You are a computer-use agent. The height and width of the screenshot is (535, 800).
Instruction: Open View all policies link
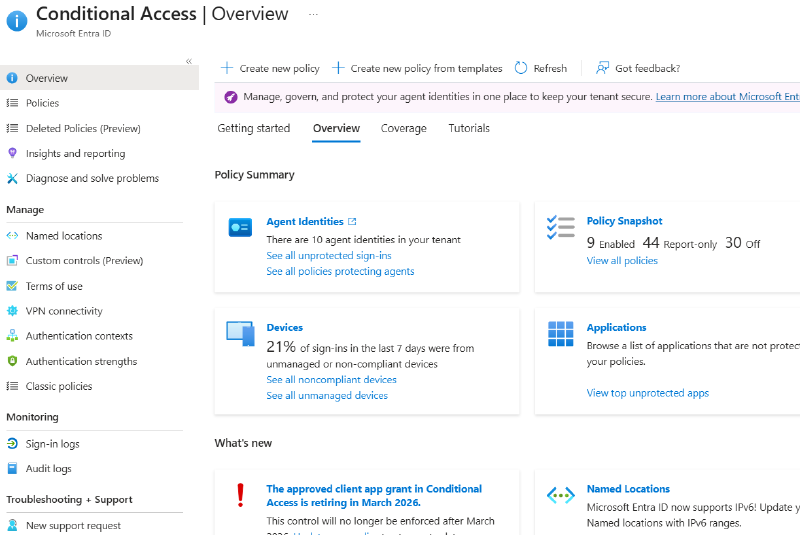click(622, 261)
